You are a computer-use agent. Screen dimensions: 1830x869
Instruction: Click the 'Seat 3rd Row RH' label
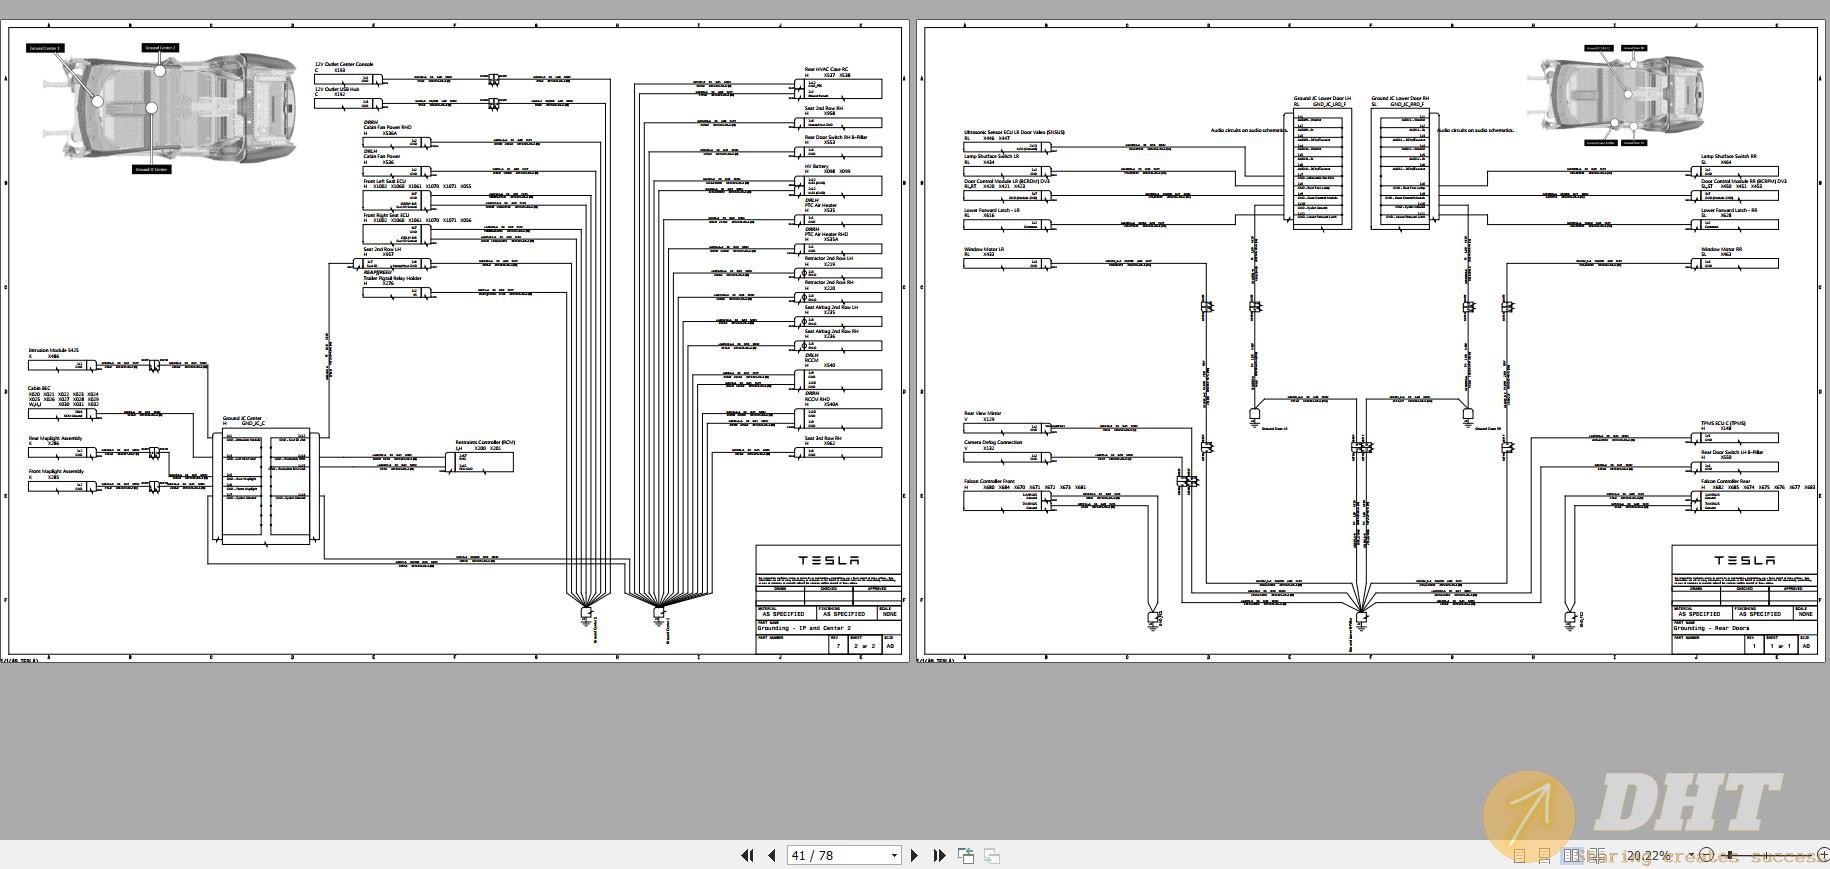click(x=823, y=438)
